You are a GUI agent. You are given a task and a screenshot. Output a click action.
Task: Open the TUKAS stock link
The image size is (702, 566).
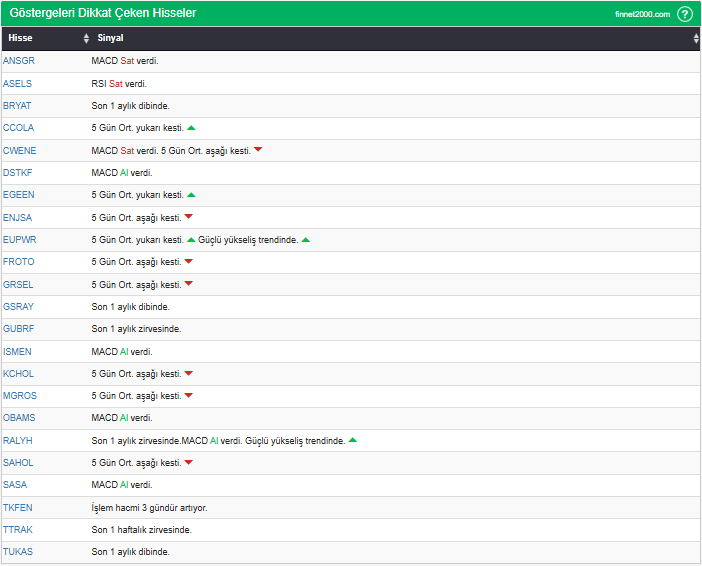pyautogui.click(x=18, y=552)
